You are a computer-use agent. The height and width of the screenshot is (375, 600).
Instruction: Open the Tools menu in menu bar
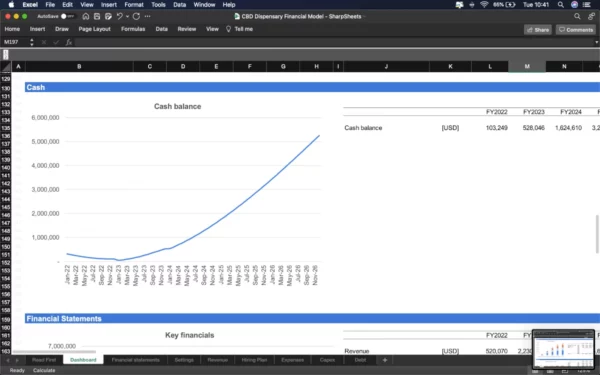tap(158, 5)
